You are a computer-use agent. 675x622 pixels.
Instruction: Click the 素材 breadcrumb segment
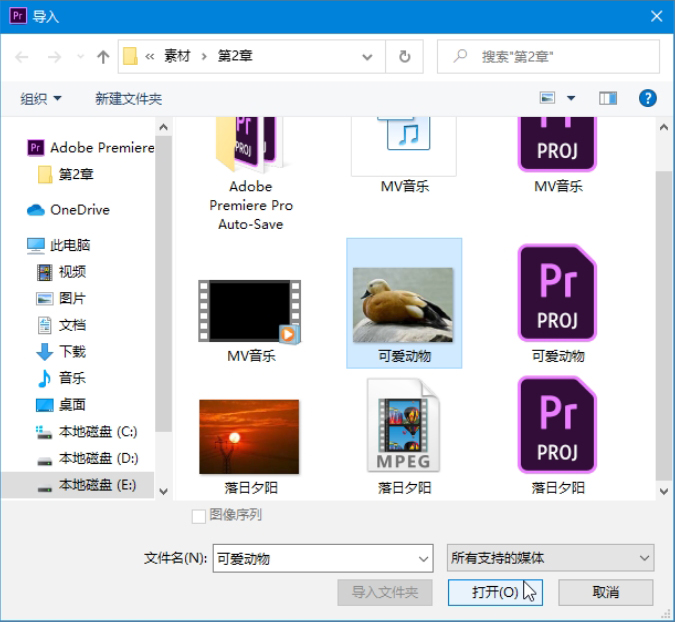point(177,56)
